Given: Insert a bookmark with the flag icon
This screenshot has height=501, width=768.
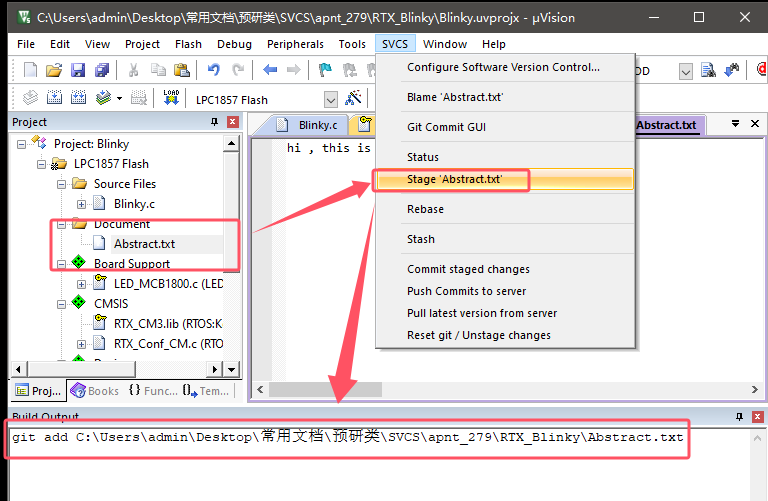Looking at the screenshot, I should tap(325, 70).
